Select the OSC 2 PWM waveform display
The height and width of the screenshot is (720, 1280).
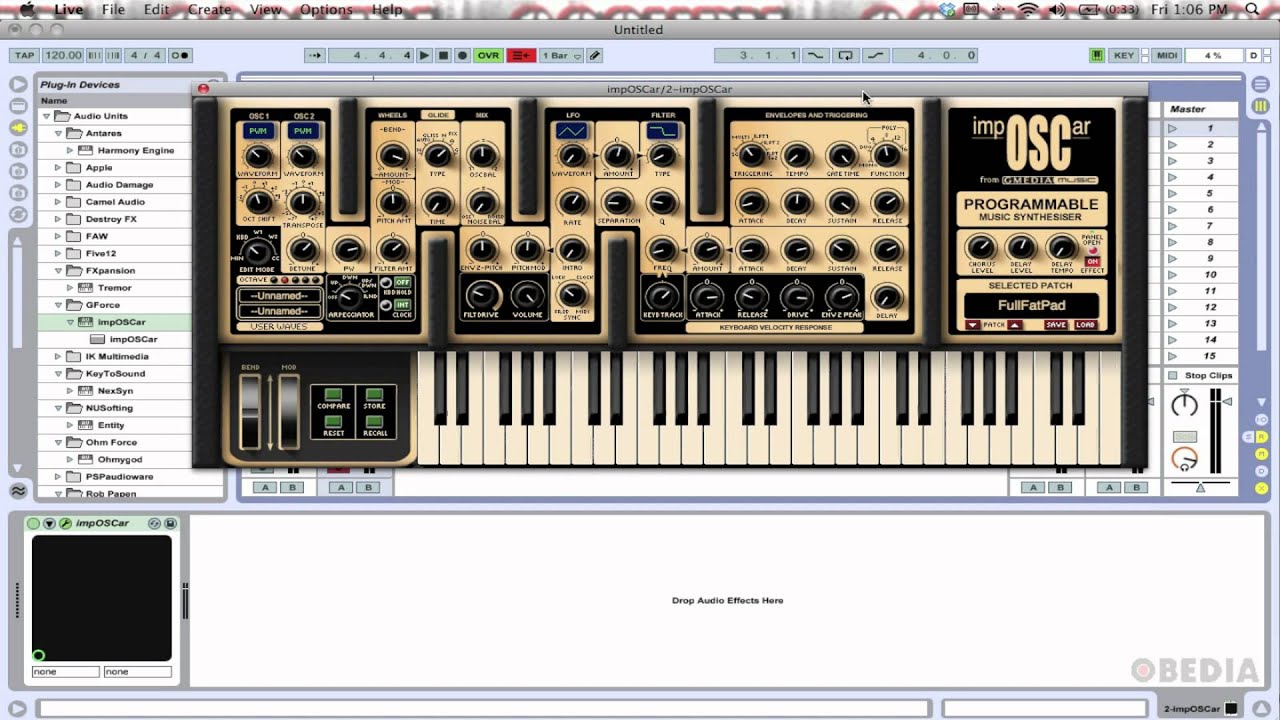pos(303,131)
